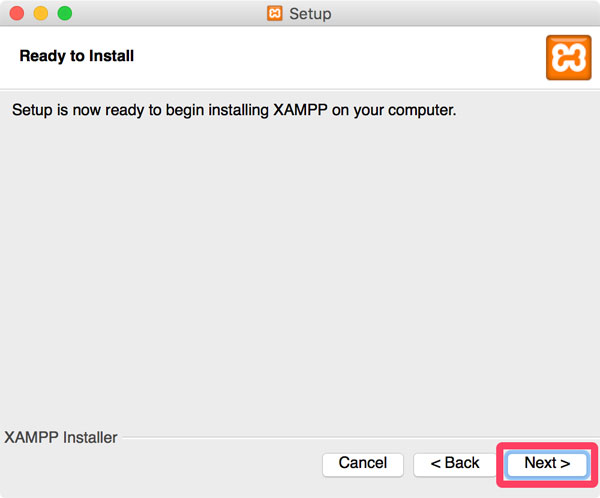Click the "XAMPP Installer" label
Viewport: 600px width, 498px height.
tap(61, 437)
